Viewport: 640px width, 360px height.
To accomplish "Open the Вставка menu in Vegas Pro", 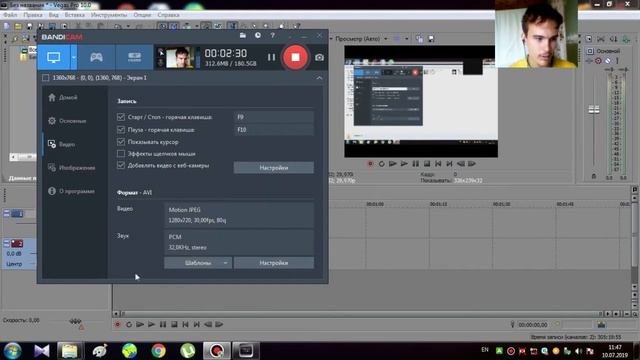I will pos(75,15).
